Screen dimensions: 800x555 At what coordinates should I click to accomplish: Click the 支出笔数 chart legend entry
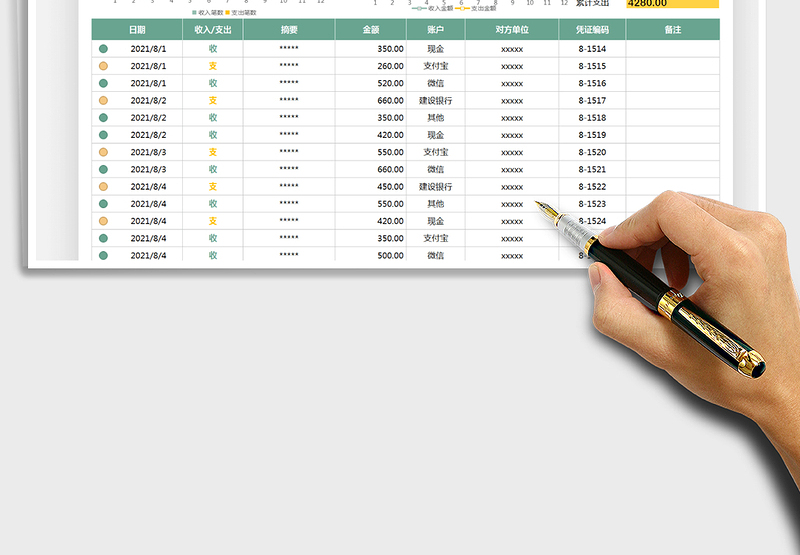[240, 13]
